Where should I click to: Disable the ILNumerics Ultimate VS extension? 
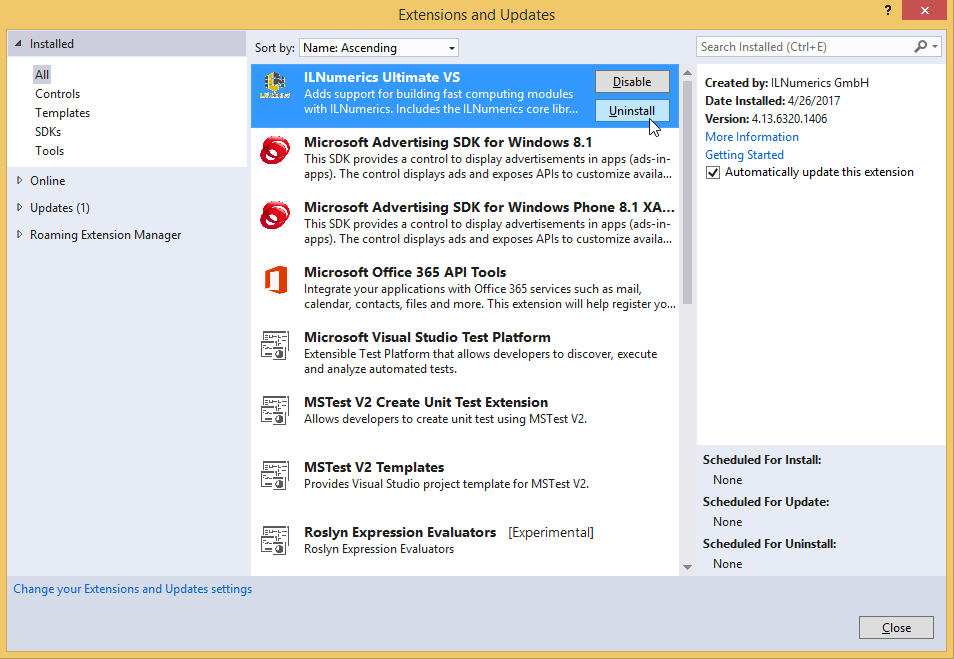click(632, 82)
